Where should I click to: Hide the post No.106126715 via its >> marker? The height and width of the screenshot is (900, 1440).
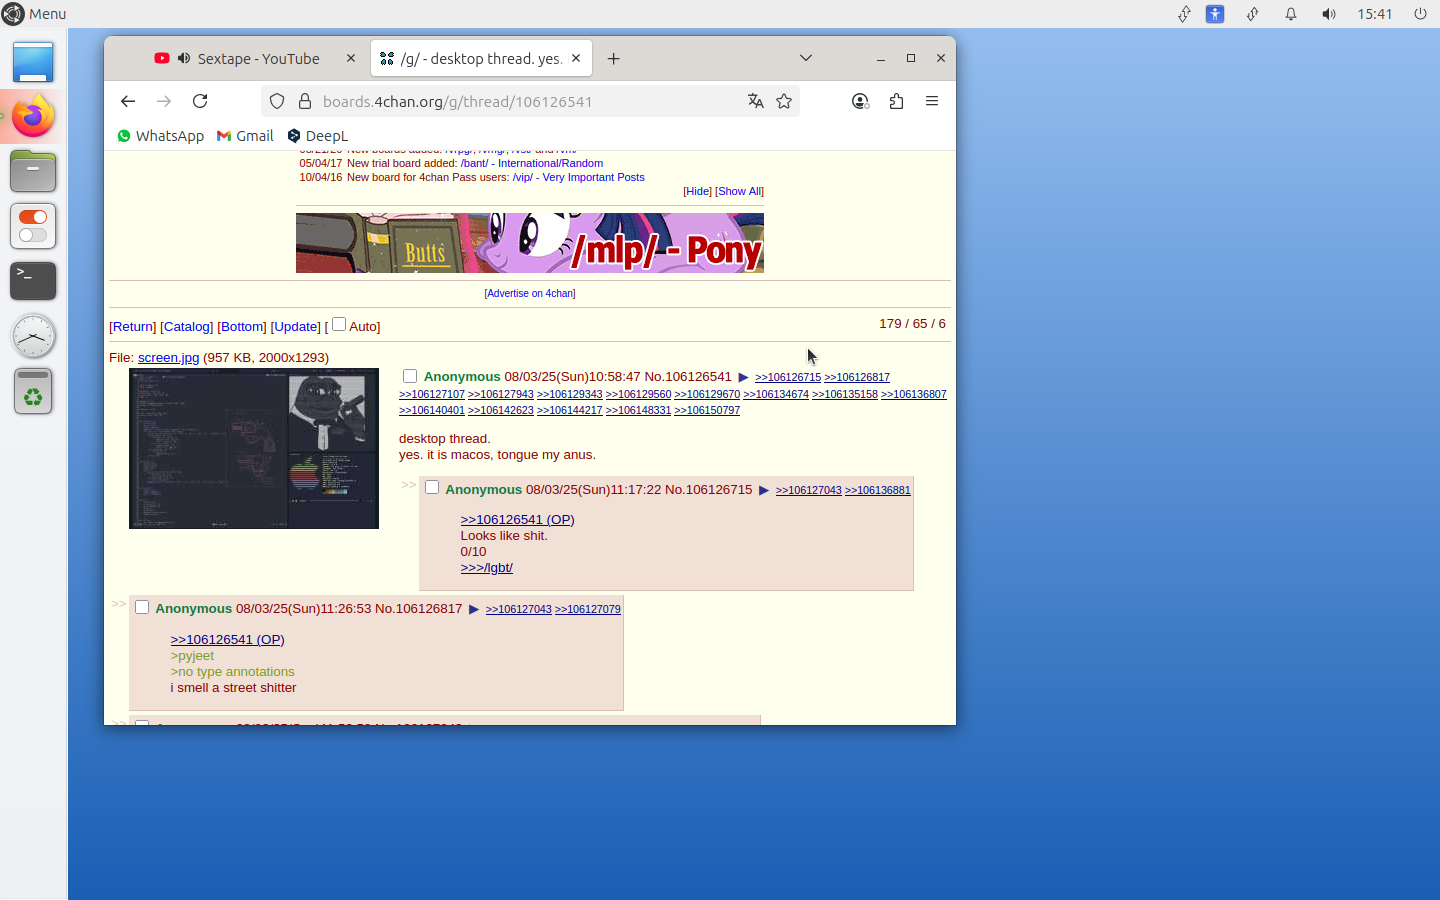pos(408,484)
